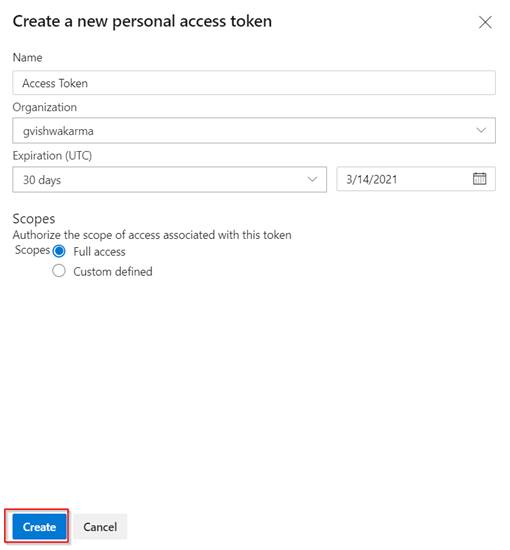The width and height of the screenshot is (510, 550).
Task: Click the Authorize the scope description text
Action: pyautogui.click(x=152, y=235)
